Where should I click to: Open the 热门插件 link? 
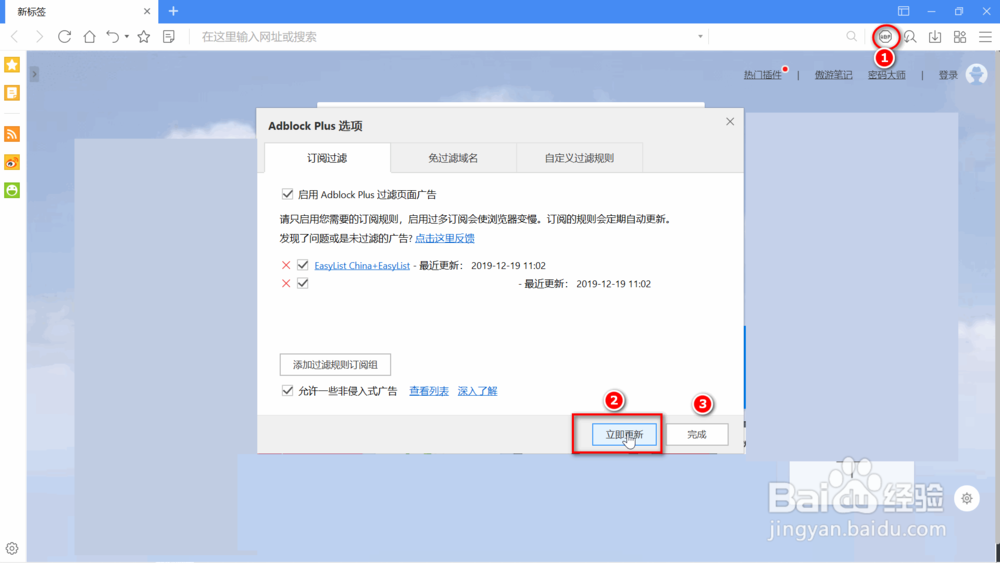(763, 75)
